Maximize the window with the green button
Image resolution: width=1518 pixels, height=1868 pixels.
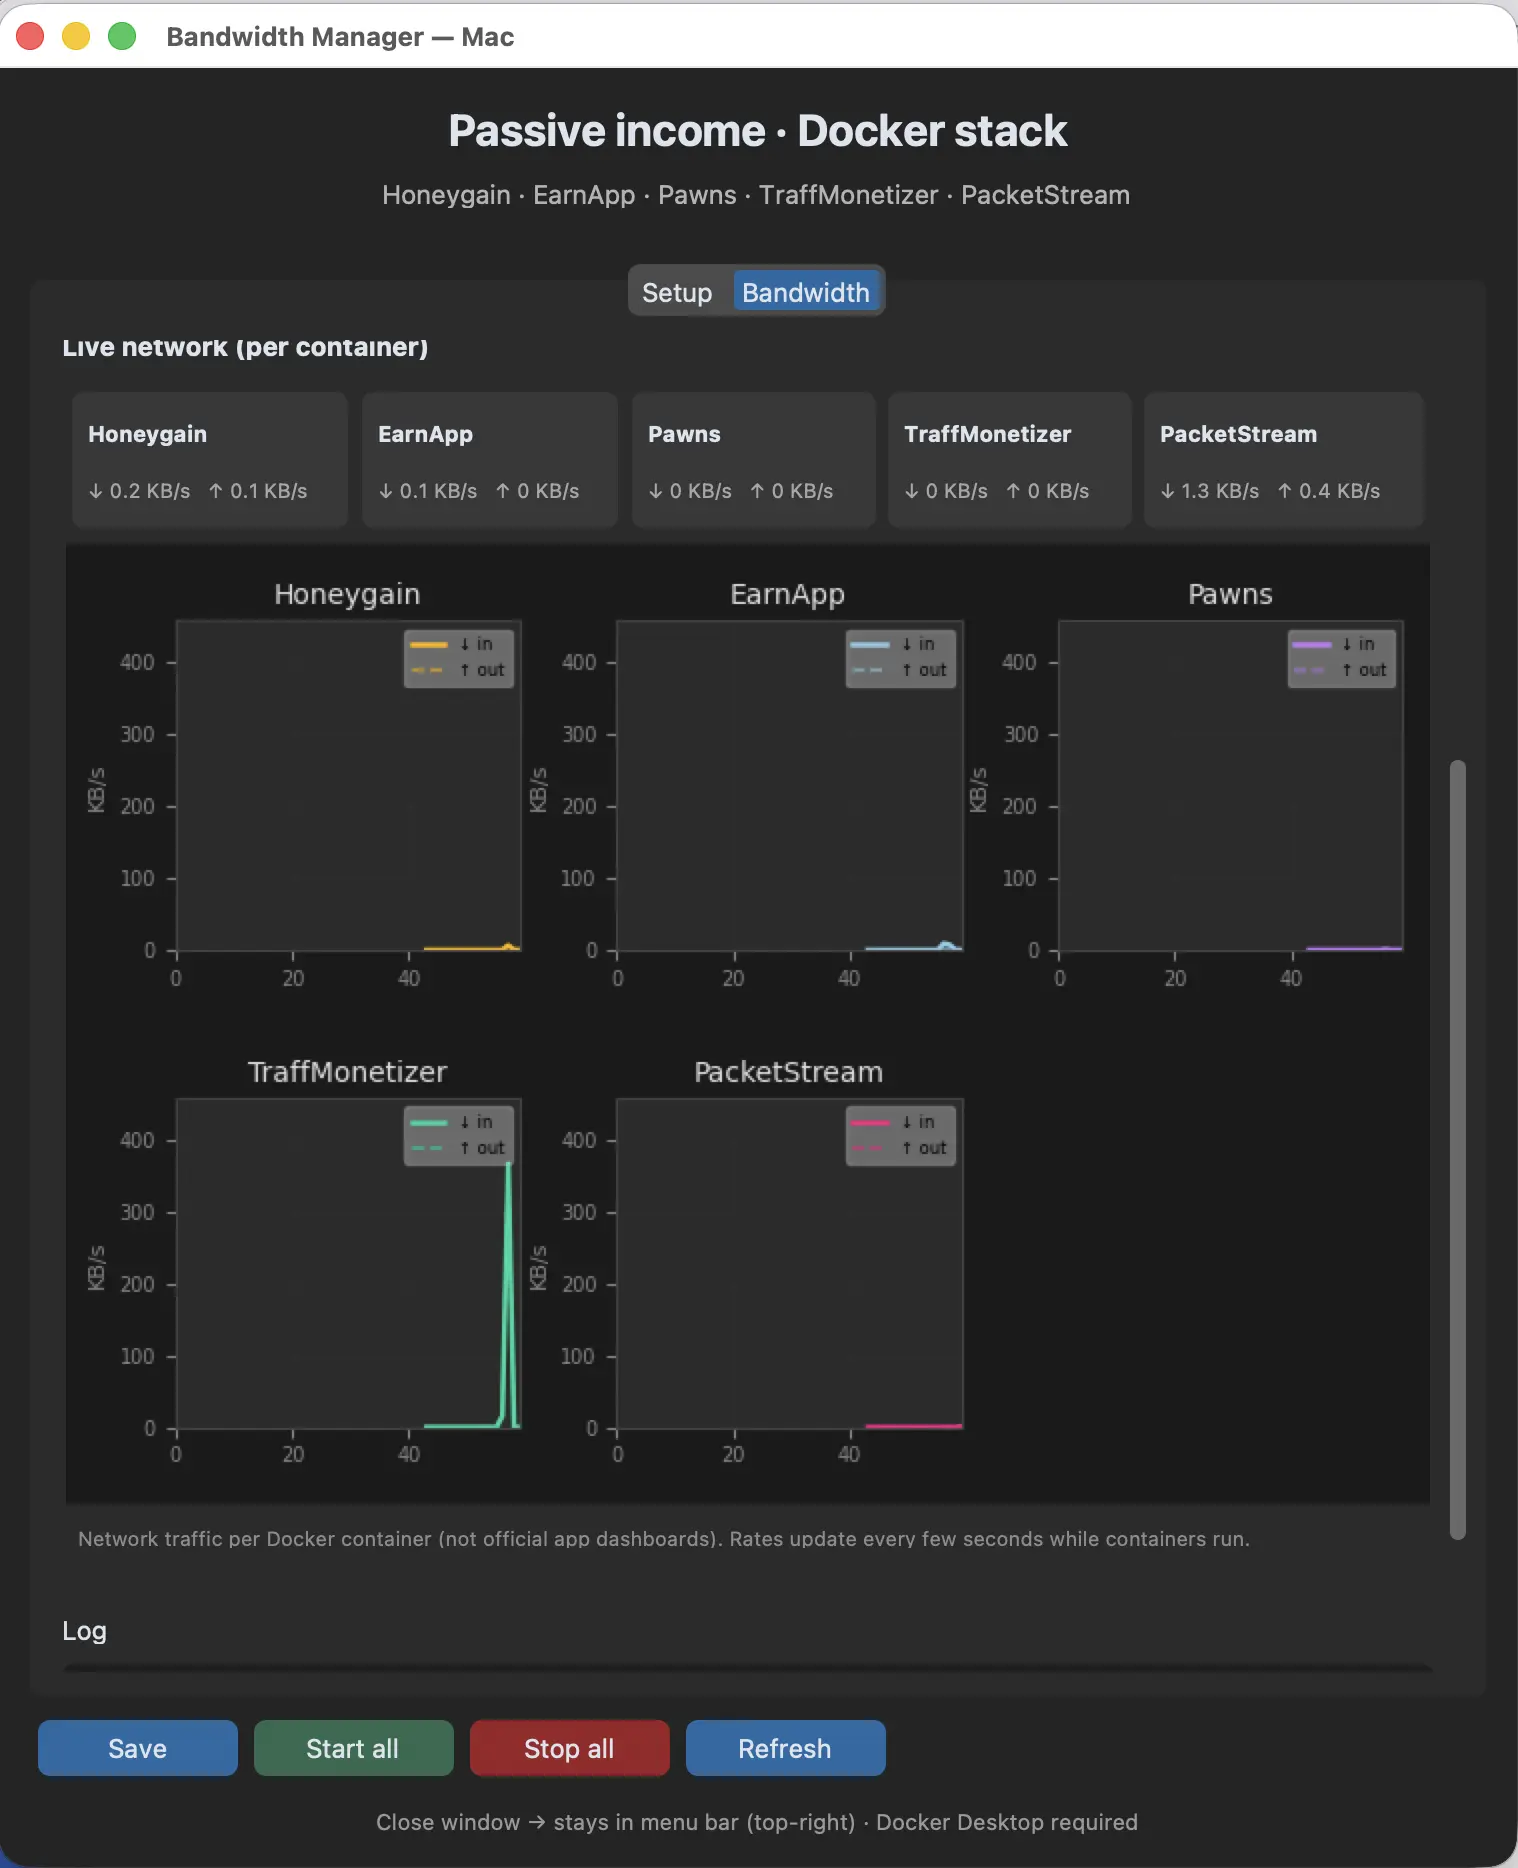click(x=122, y=36)
